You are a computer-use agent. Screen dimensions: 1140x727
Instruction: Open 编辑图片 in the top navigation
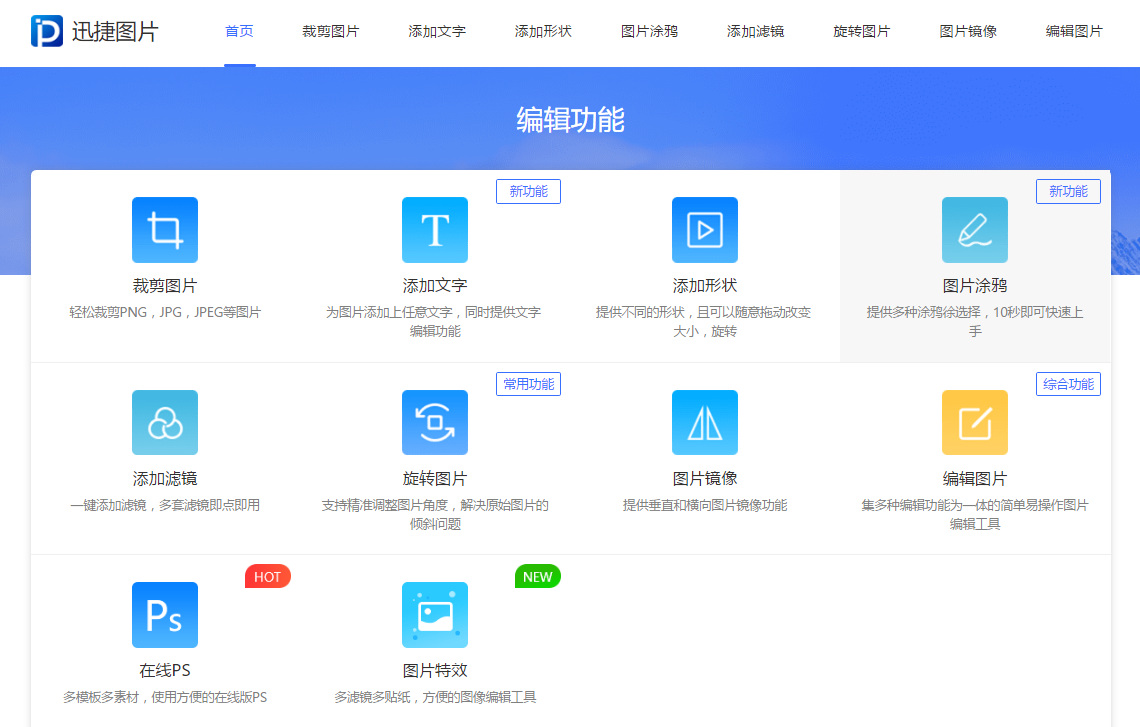(1074, 31)
